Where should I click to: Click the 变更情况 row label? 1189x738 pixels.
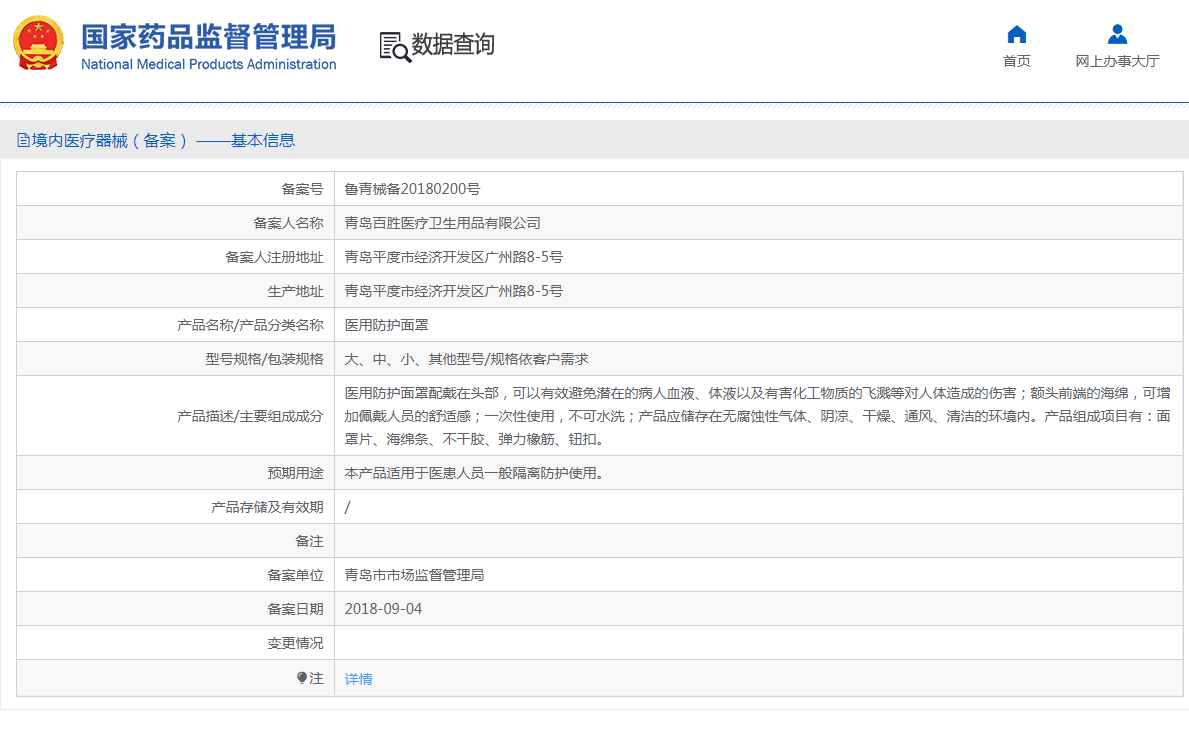[295, 643]
